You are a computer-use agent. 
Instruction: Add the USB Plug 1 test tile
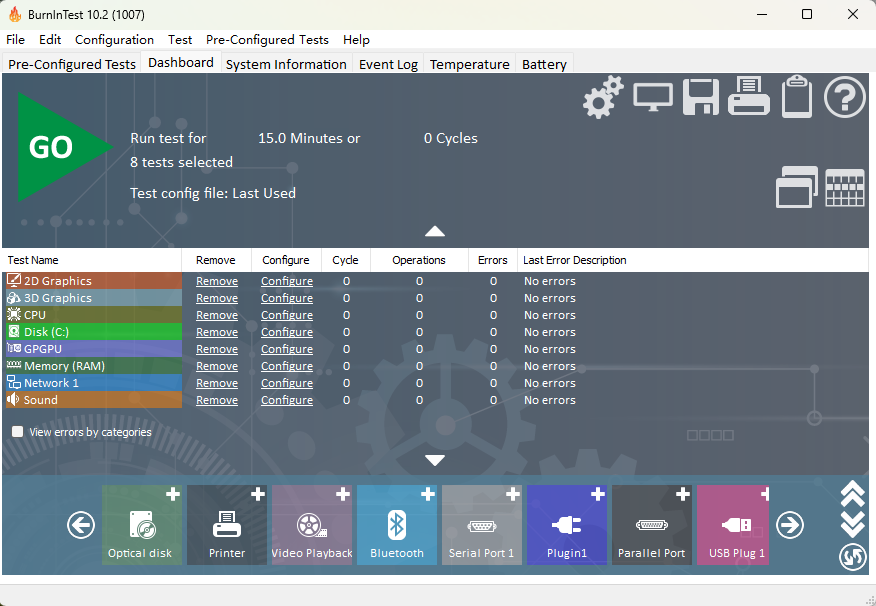[x=733, y=525]
